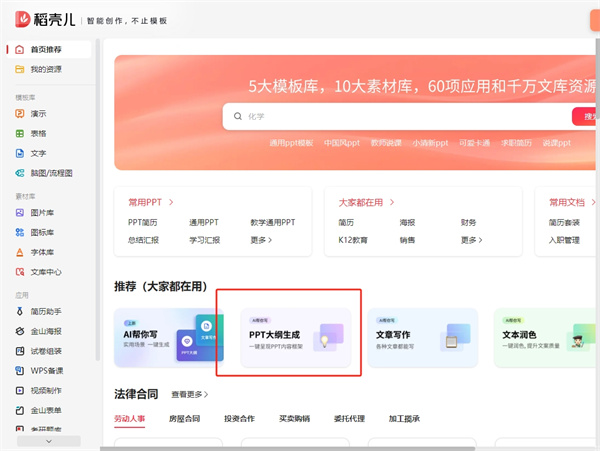Select the 表格 spreadsheet icon
This screenshot has height=451, width=600.
pyautogui.click(x=20, y=134)
